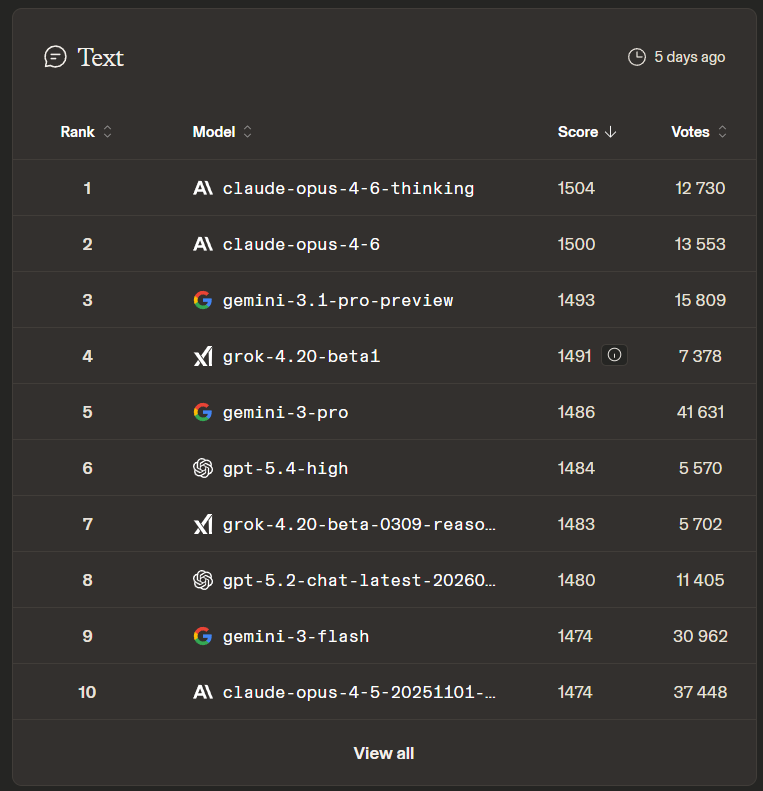Select gpt-5.2-chat-latest-20260… model name
This screenshot has height=791, width=763.
point(359,581)
